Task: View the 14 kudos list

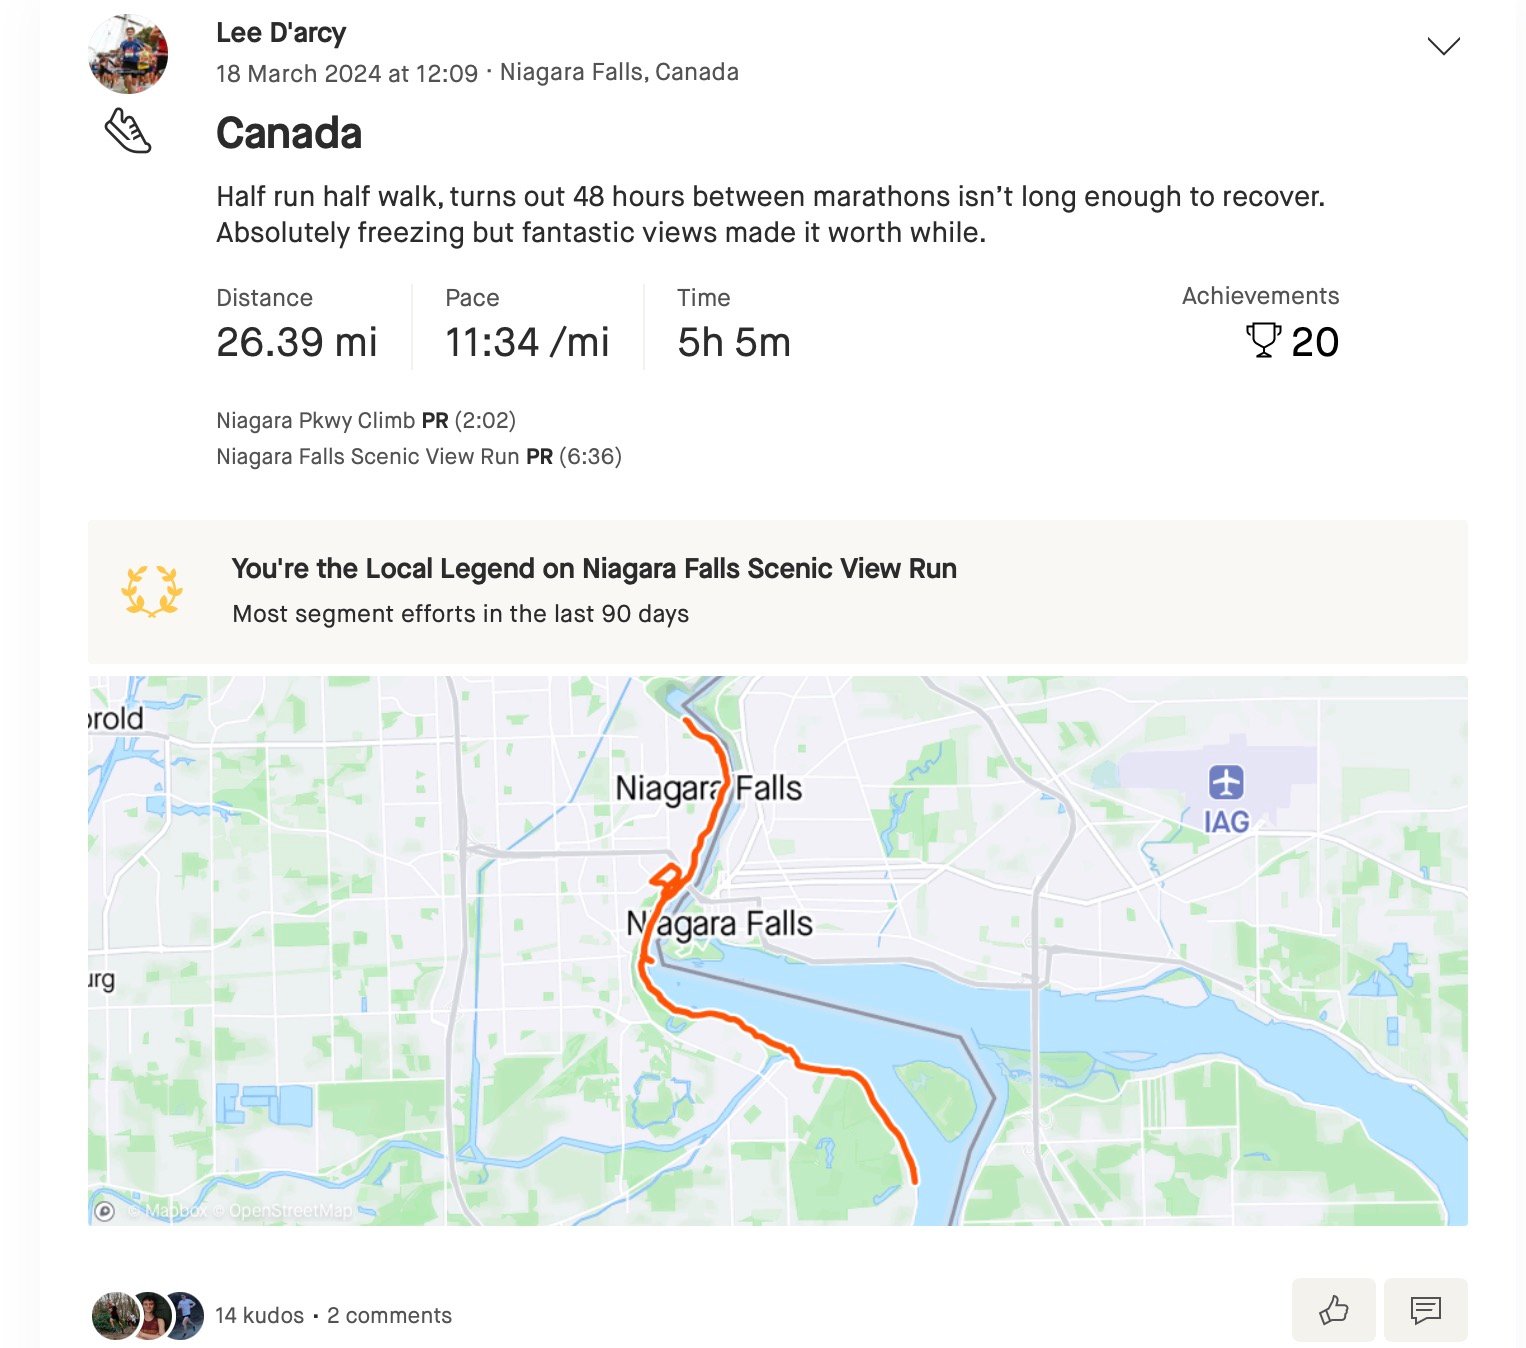Action: click(x=259, y=1315)
